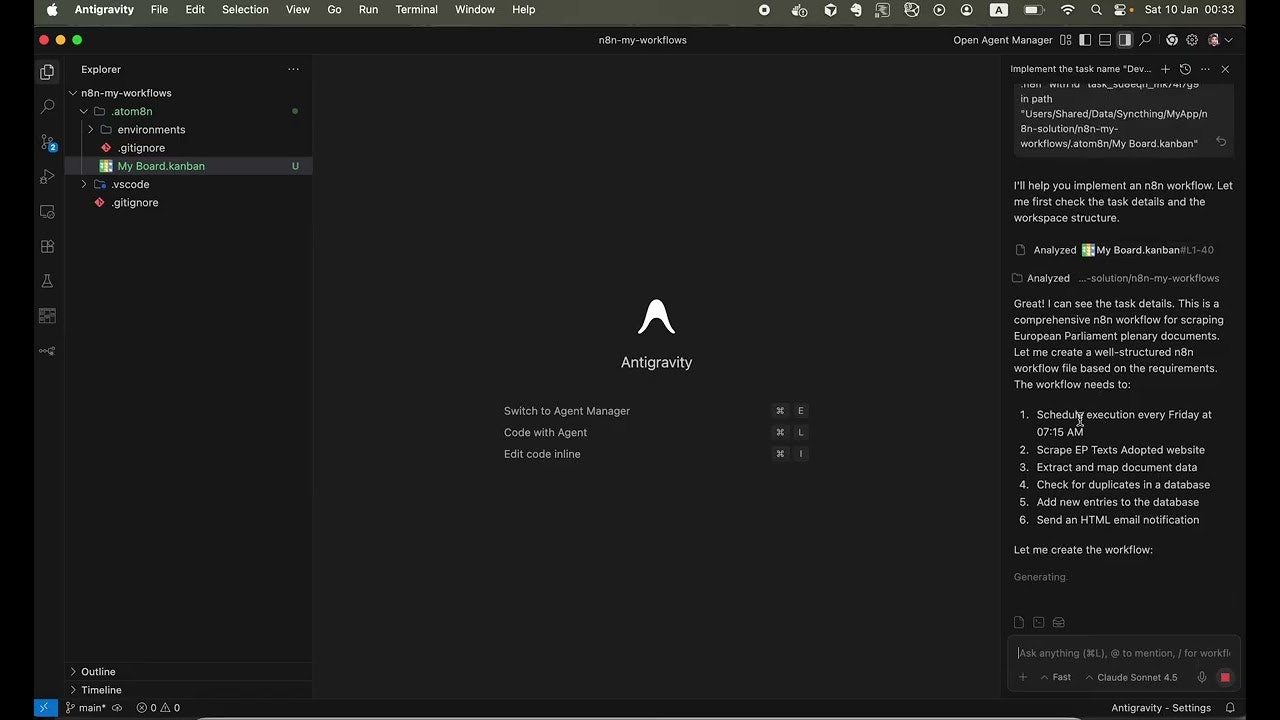Click the customize layout icon in title bar

tap(1066, 40)
